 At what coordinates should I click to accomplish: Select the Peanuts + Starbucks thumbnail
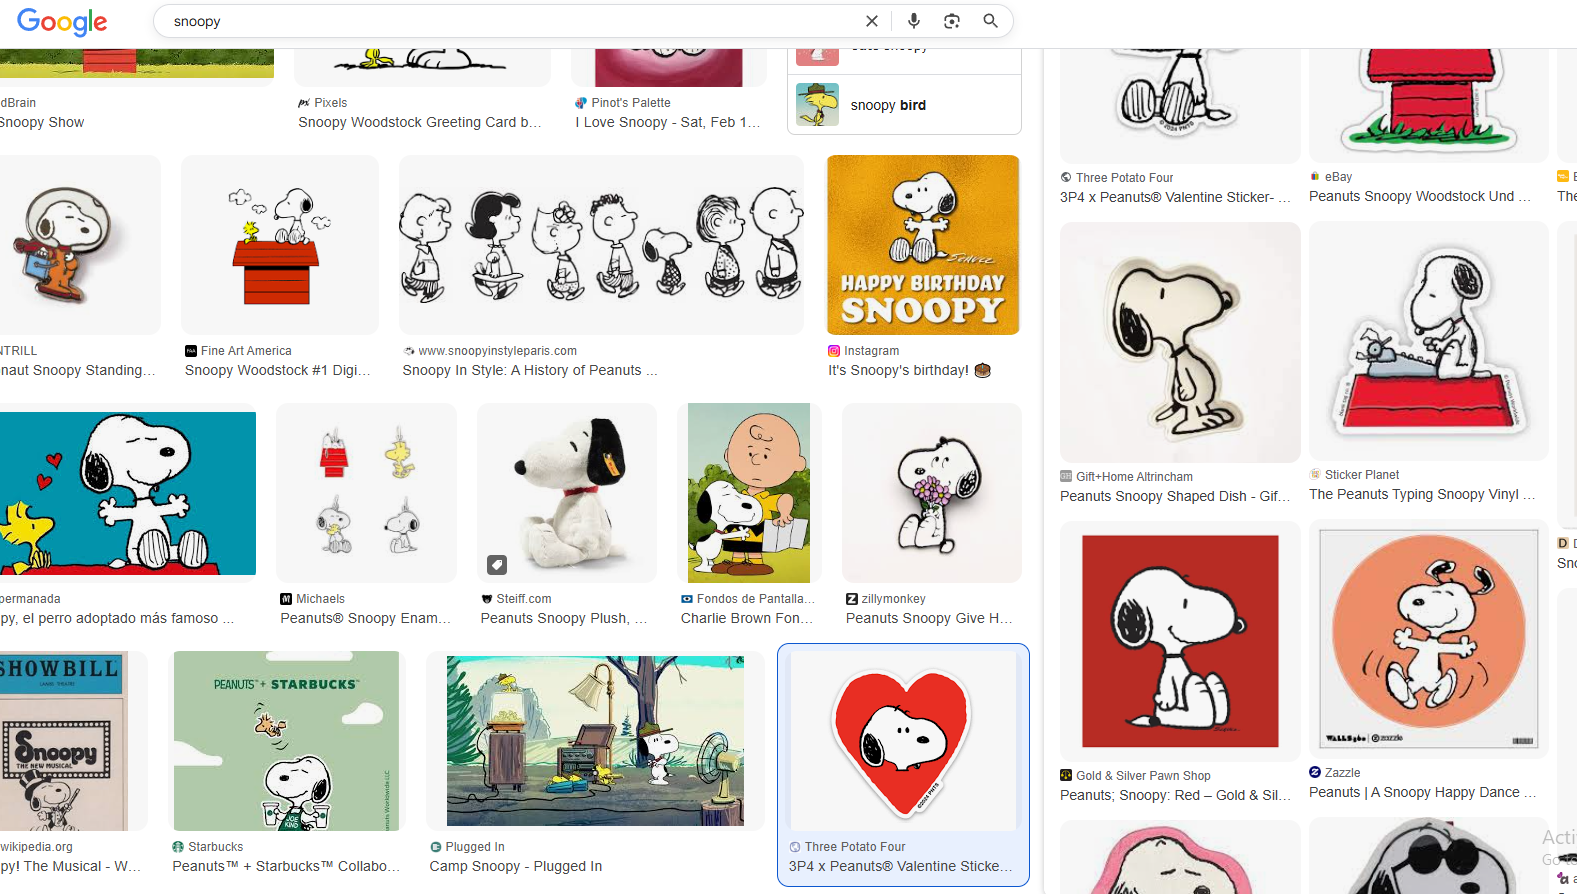(286, 741)
